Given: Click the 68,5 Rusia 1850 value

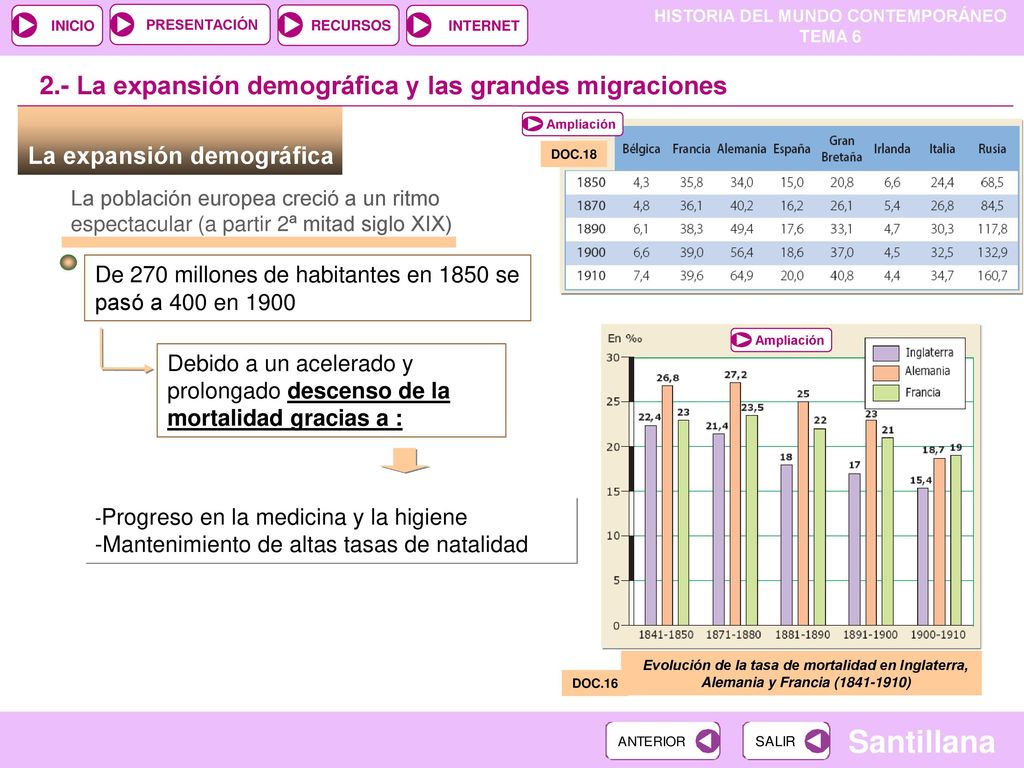Looking at the screenshot, I should pyautogui.click(x=992, y=183).
